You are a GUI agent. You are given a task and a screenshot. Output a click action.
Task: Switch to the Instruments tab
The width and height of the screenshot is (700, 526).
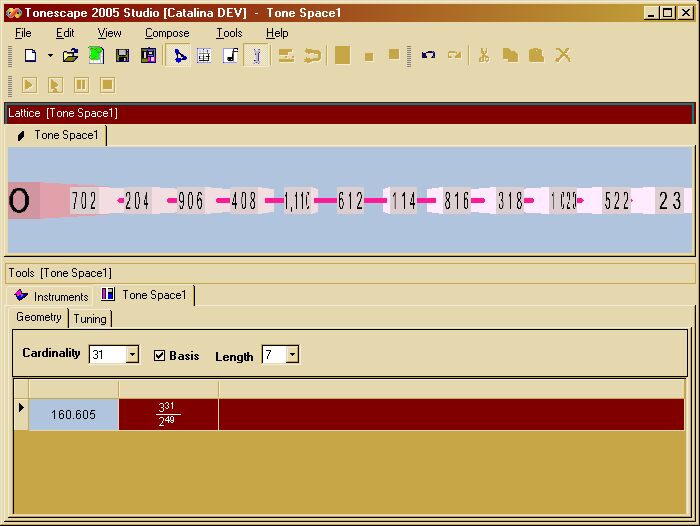pyautogui.click(x=51, y=296)
